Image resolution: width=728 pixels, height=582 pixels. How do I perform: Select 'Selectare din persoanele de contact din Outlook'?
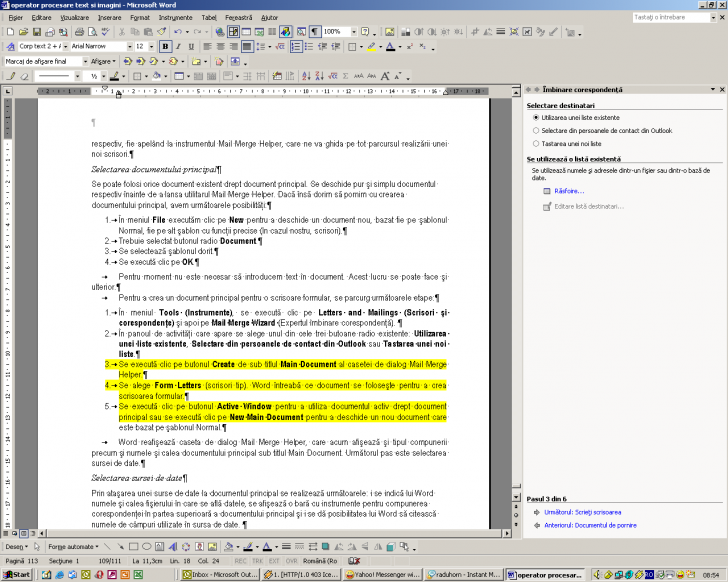(536, 130)
